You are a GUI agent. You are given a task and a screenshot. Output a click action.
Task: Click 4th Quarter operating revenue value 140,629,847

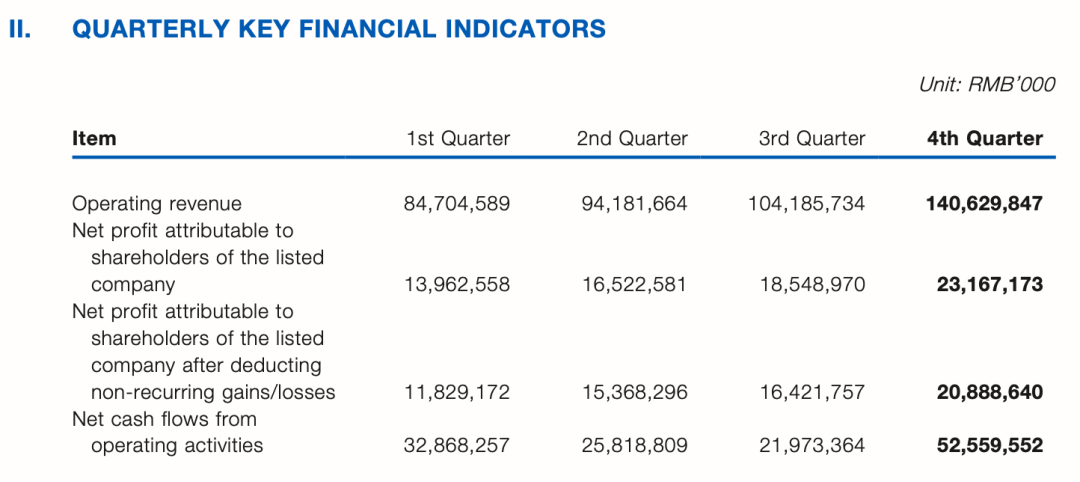click(984, 204)
